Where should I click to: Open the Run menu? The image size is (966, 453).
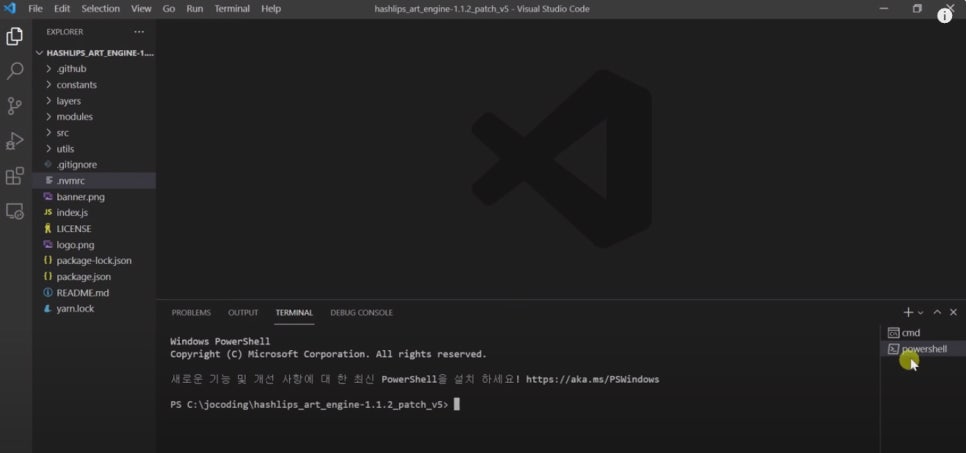point(195,9)
